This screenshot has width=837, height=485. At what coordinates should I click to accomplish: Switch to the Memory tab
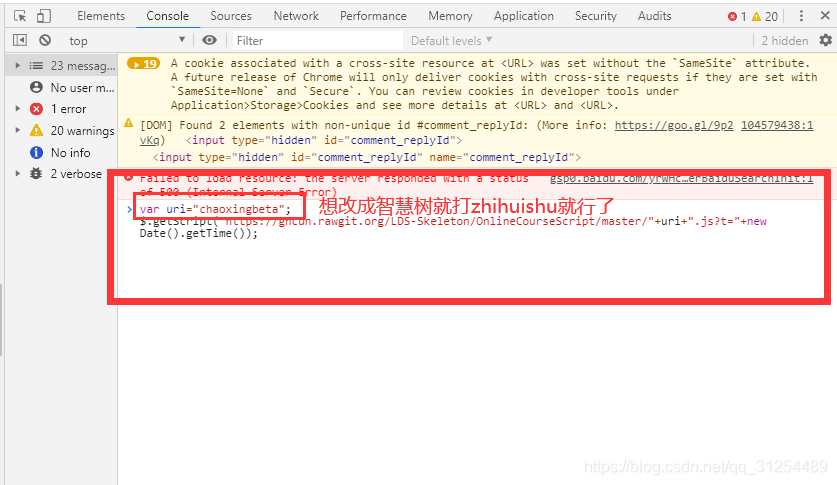pos(450,16)
